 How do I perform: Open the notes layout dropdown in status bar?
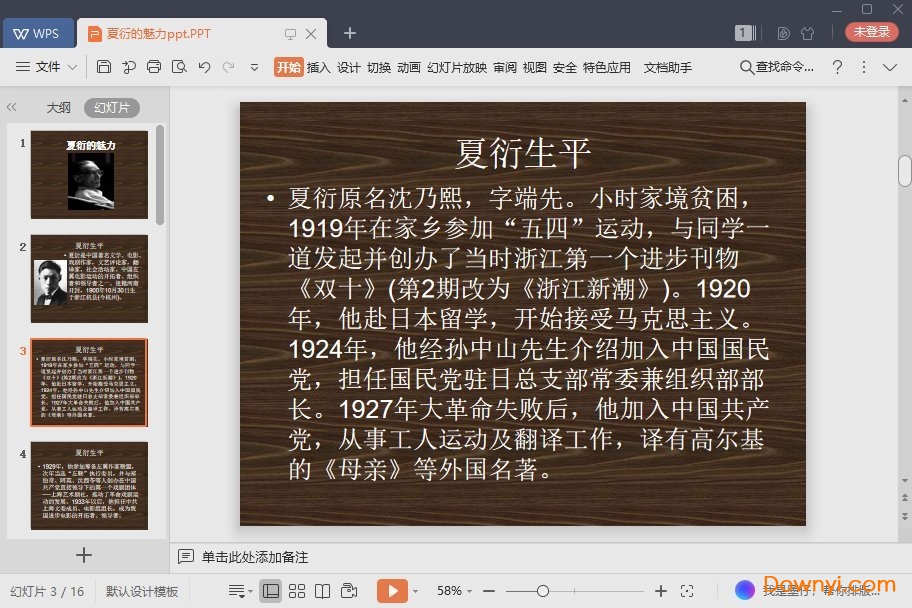(240, 591)
